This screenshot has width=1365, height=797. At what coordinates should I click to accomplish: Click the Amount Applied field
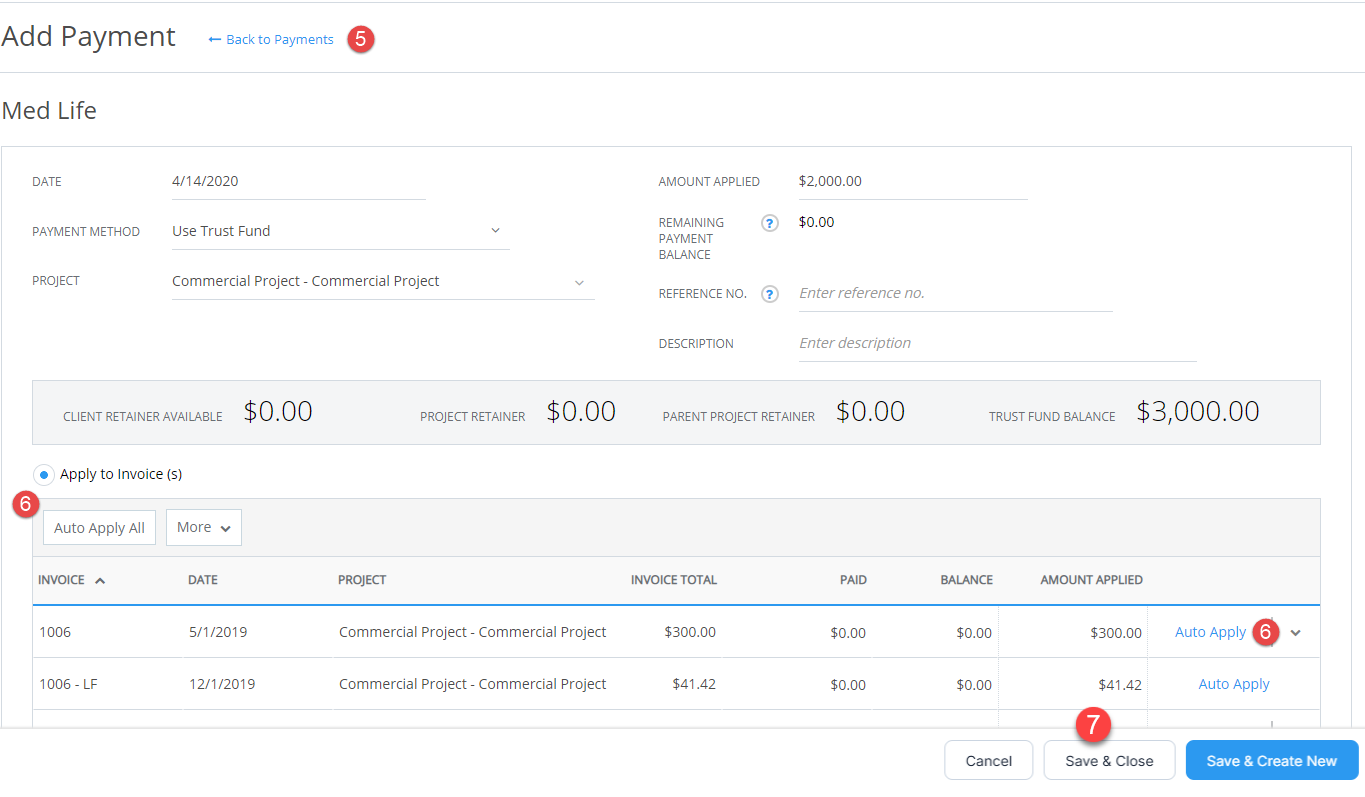pos(912,182)
